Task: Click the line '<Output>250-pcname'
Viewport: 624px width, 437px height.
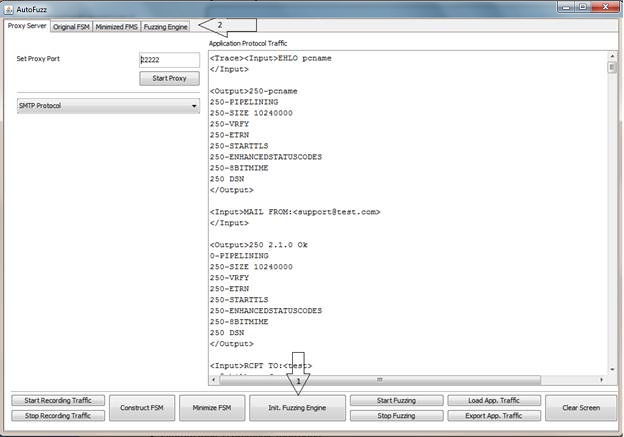Action: (x=254, y=91)
